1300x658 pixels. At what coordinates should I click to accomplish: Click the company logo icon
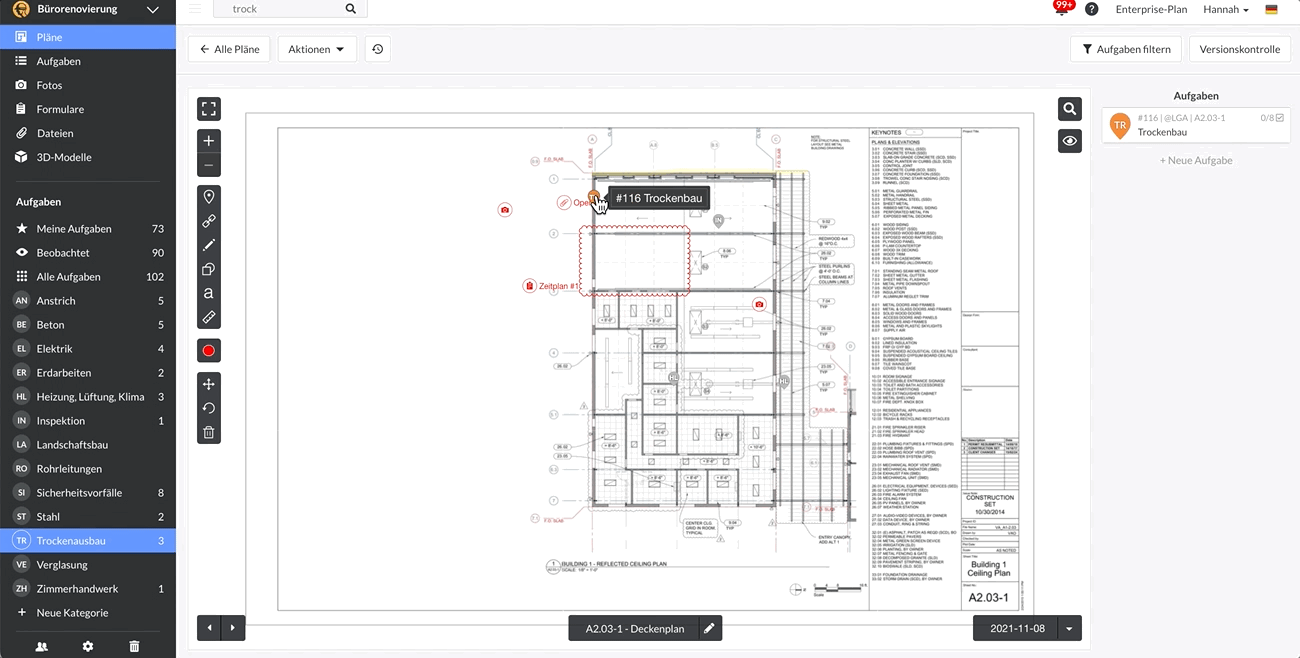pyautogui.click(x=20, y=9)
